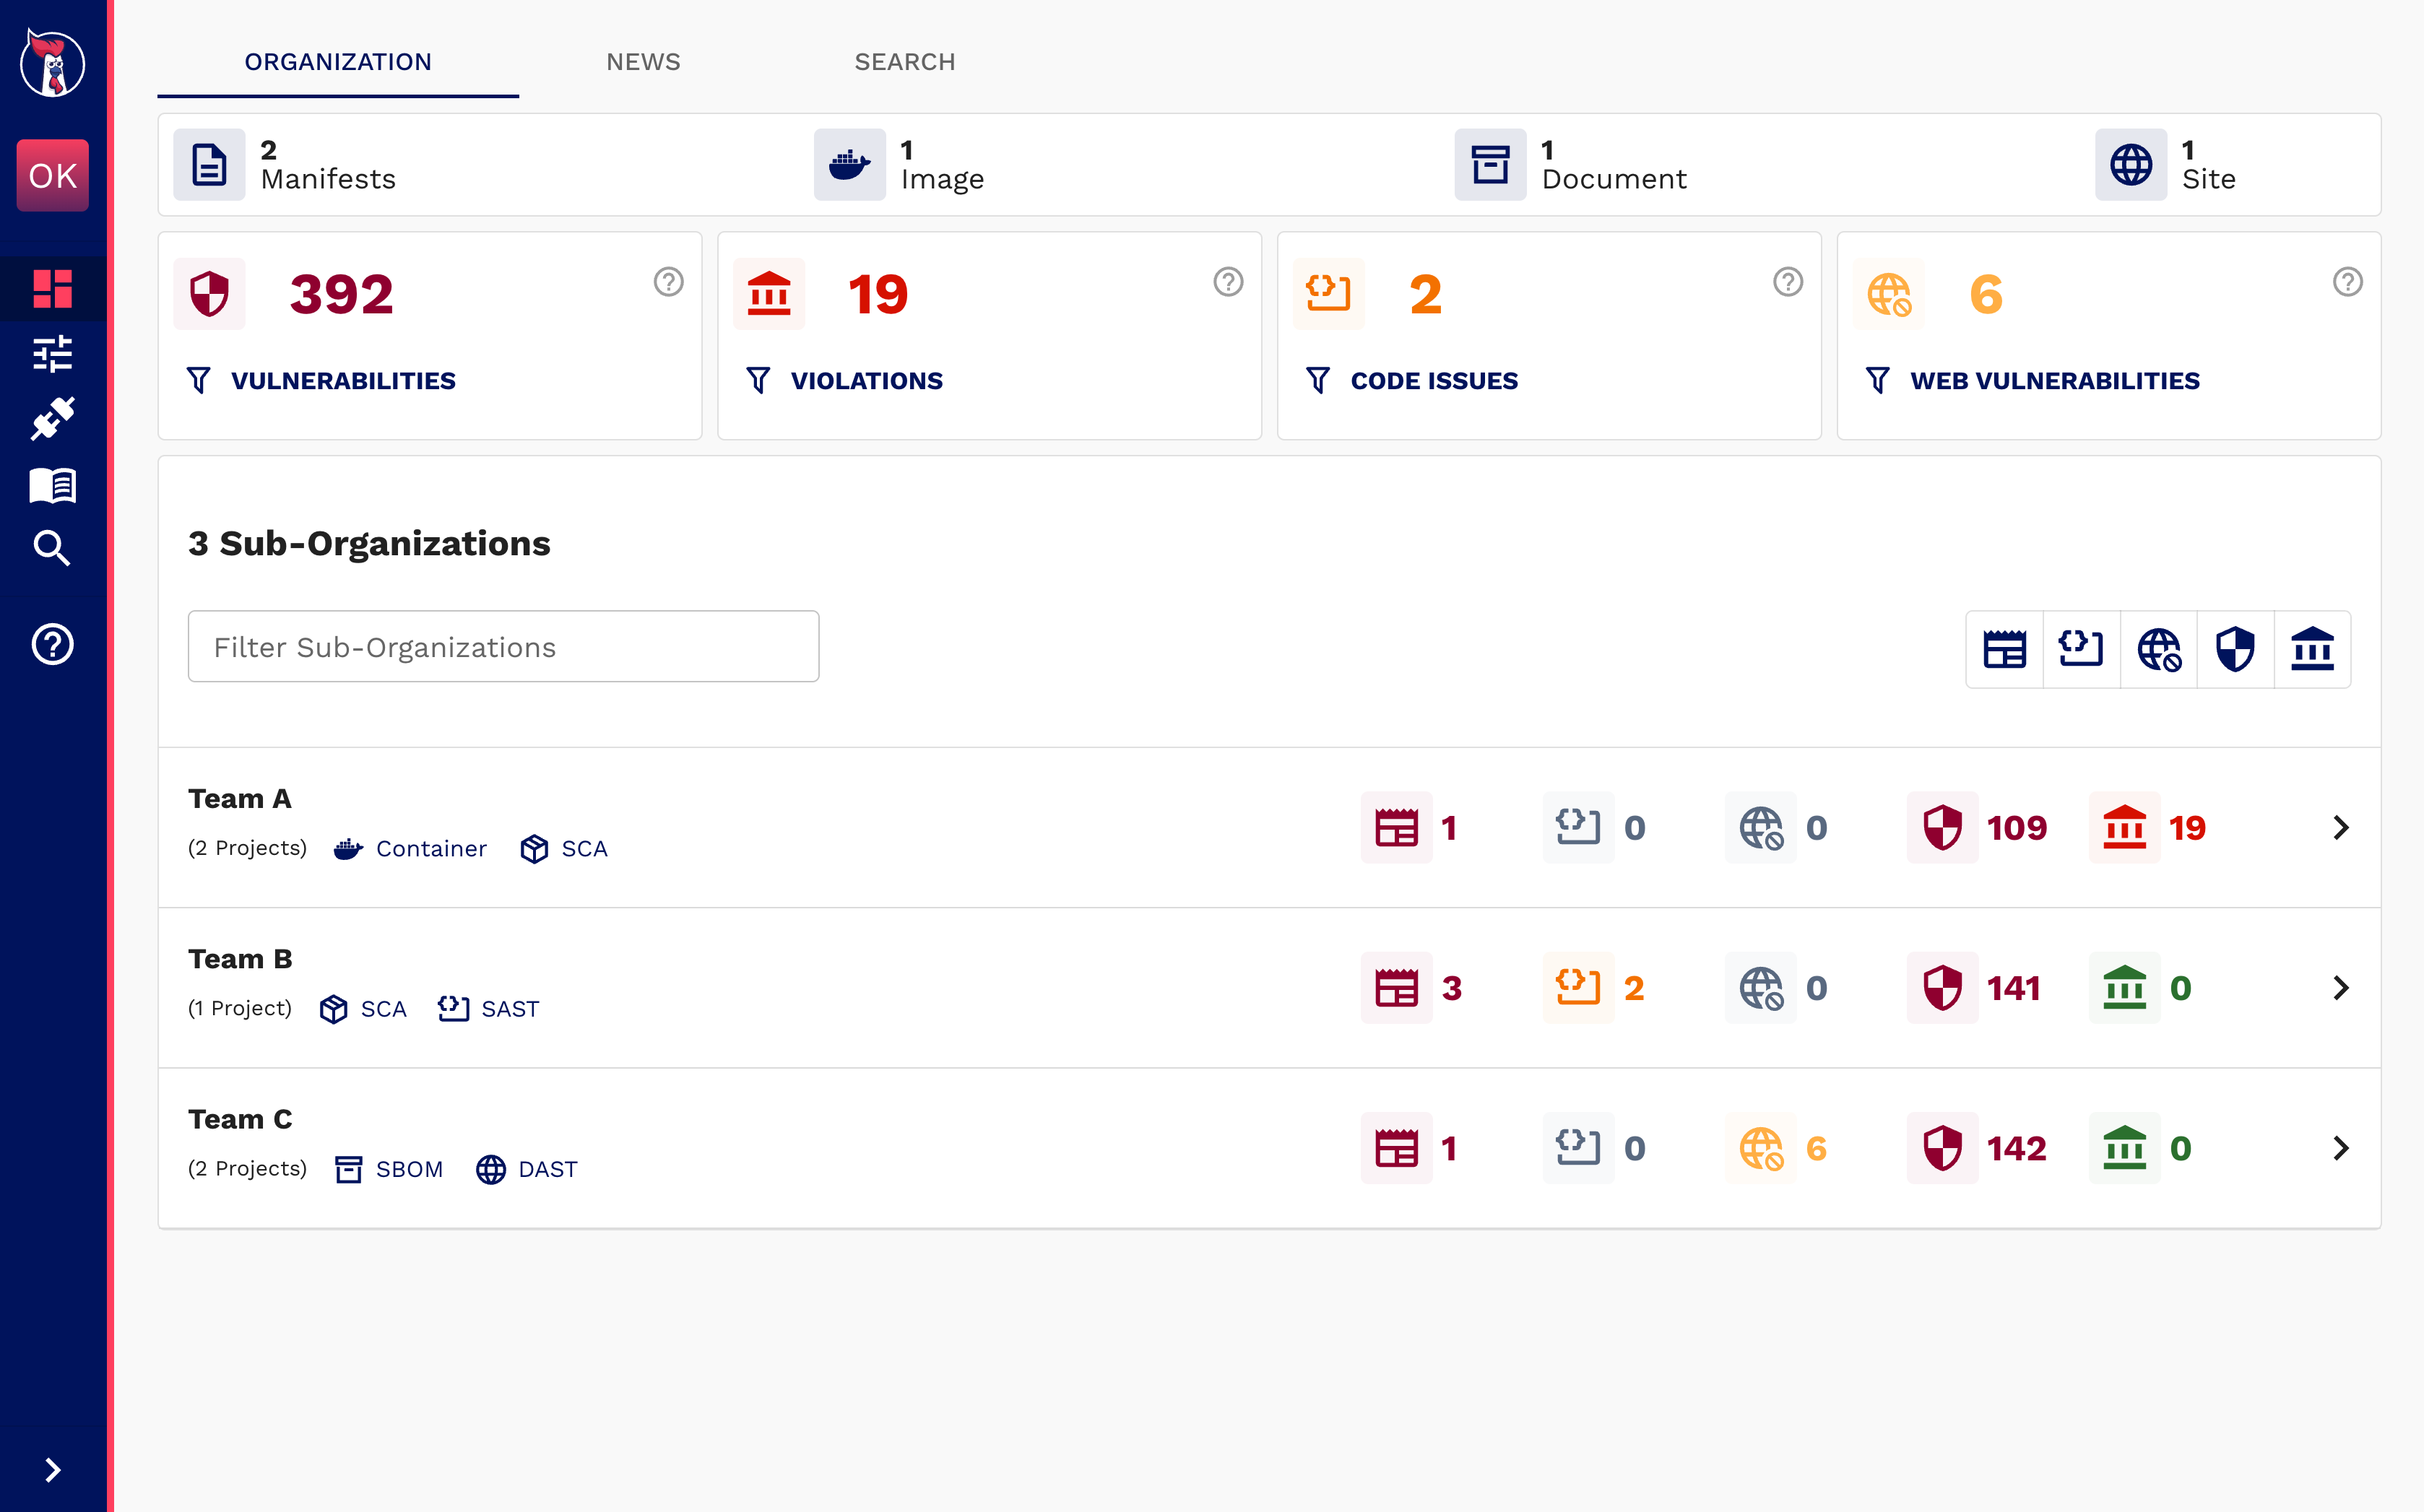Click the OK status button
Viewport: 2424px width, 1512px height.
click(52, 175)
